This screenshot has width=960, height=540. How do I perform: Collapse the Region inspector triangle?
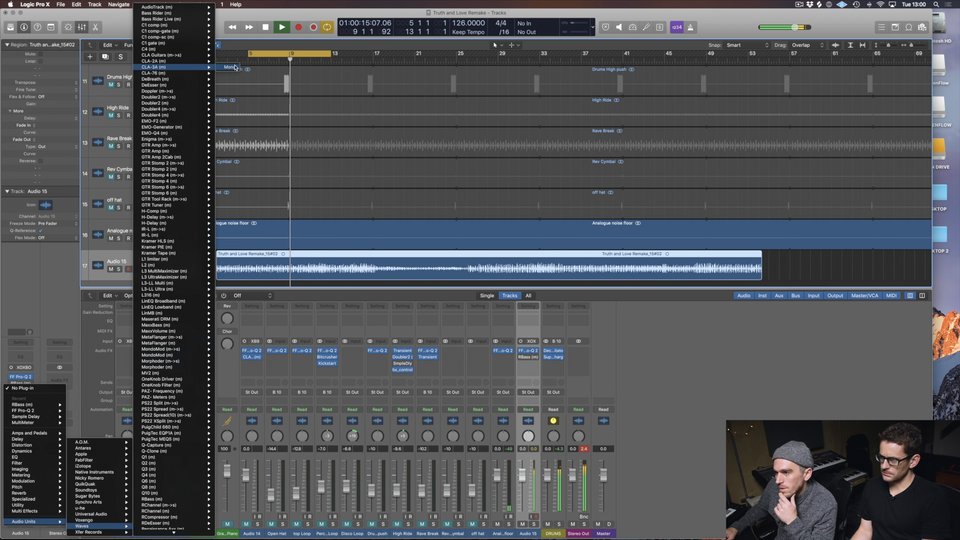[x=7, y=45]
